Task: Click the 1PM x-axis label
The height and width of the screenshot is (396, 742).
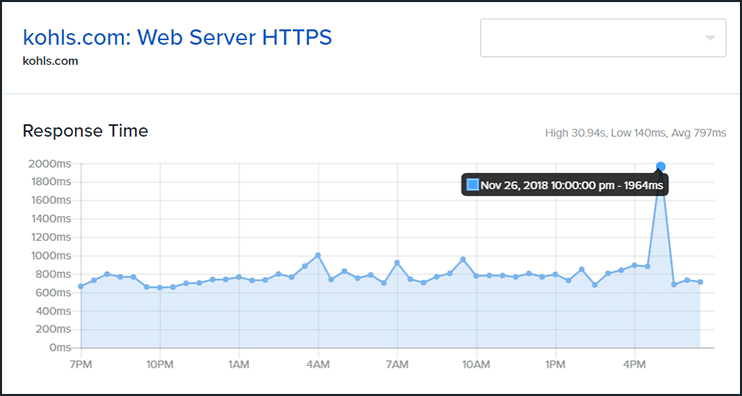Action: point(555,365)
